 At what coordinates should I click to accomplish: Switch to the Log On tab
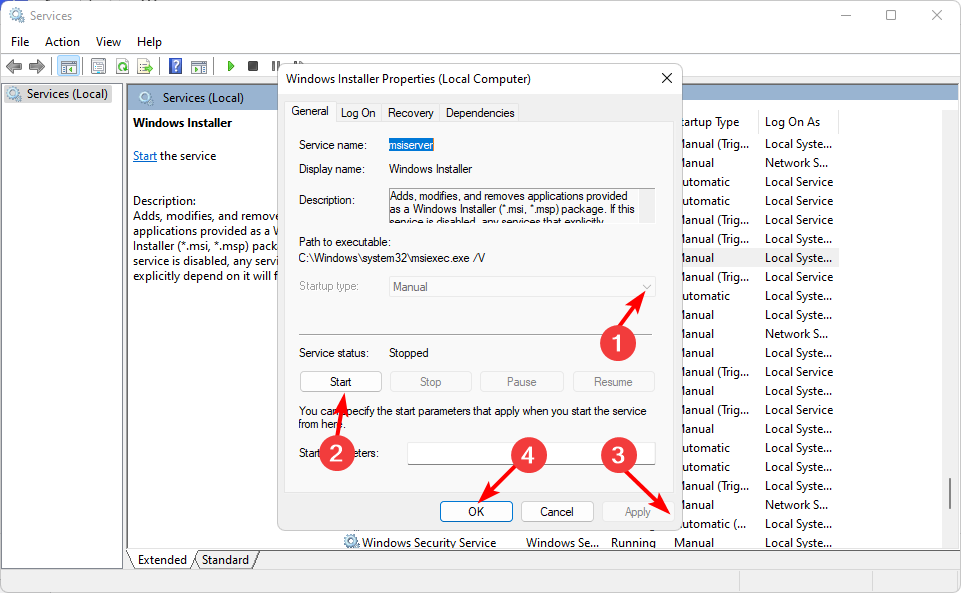pyautogui.click(x=358, y=113)
